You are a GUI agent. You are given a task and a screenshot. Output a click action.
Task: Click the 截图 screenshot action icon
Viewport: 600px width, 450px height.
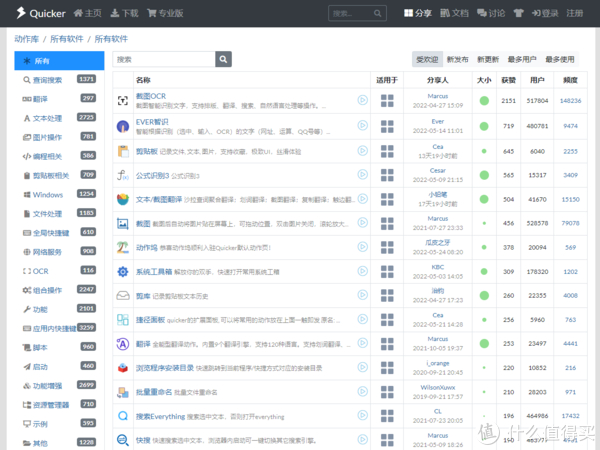coord(122,223)
